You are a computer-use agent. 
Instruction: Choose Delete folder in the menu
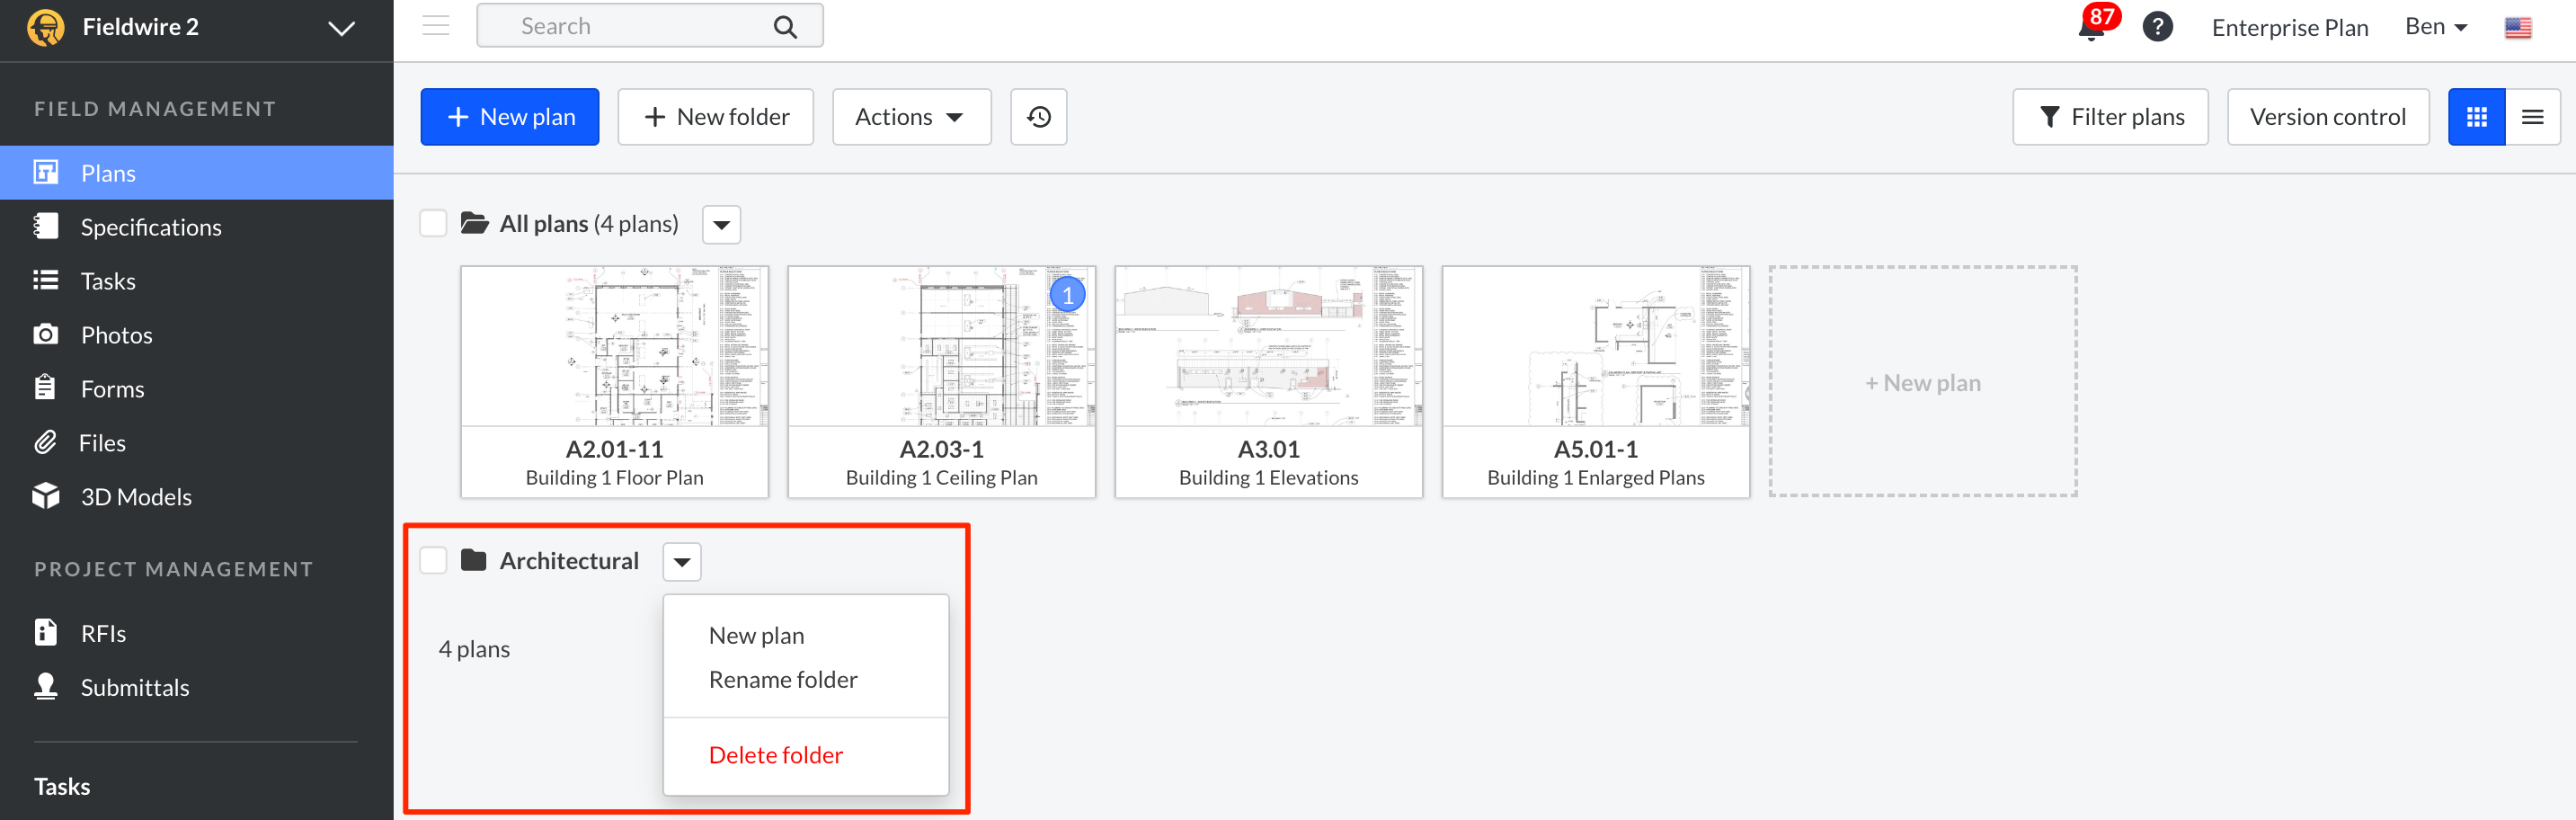pos(775,754)
